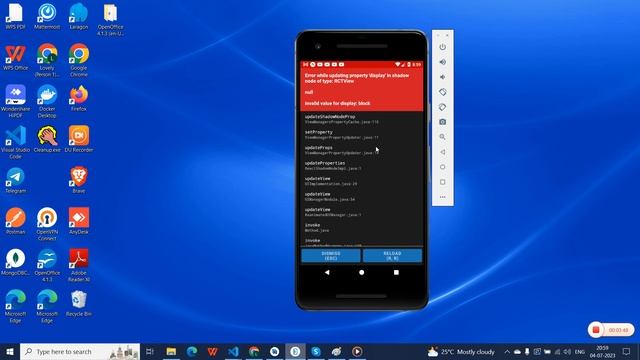640x360 pixels.
Task: Open WPS Office desktop shortcut
Action: (x=16, y=57)
